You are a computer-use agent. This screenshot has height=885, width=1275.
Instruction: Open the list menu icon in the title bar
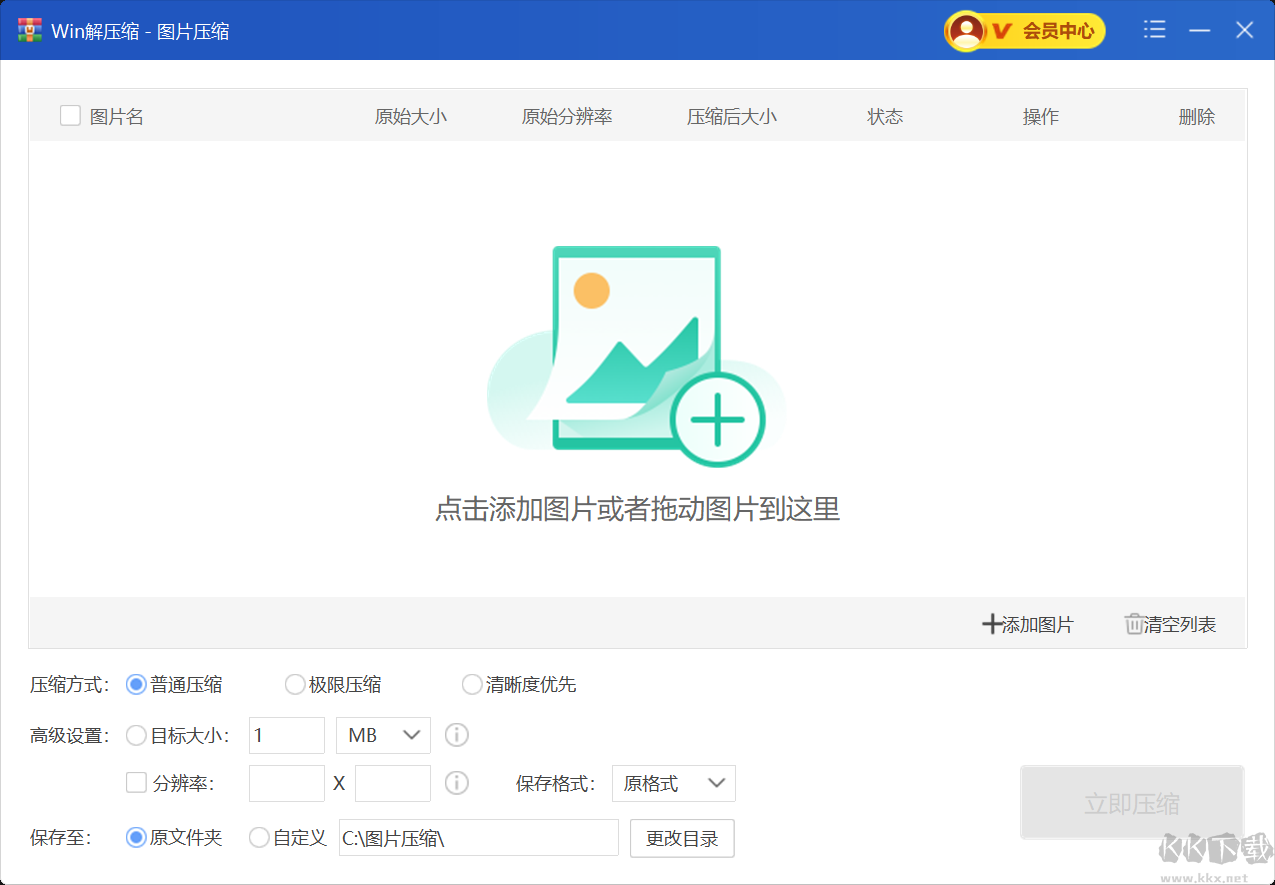[x=1154, y=30]
